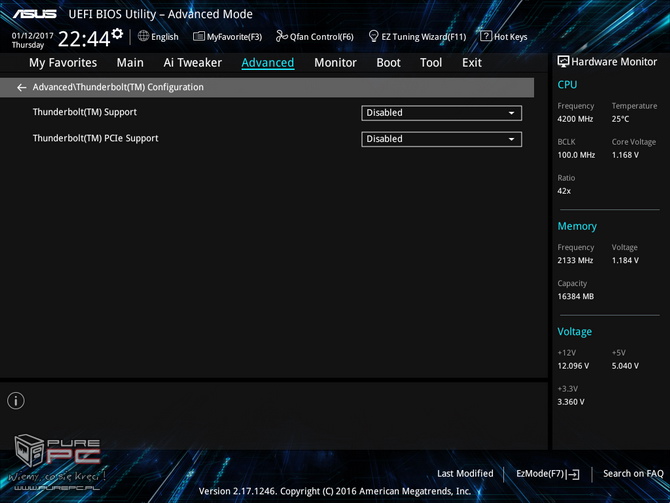Click the CPU section heading
The width and height of the screenshot is (670, 503).
pos(567,85)
